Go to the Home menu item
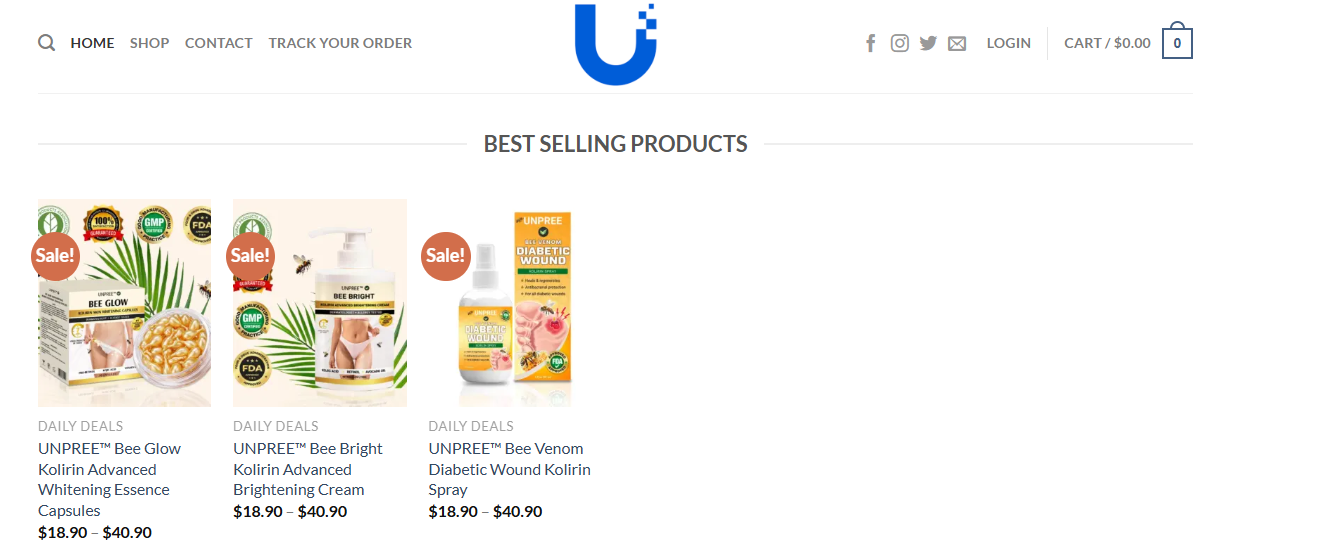Image resolution: width=1322 pixels, height=555 pixels. [92, 43]
